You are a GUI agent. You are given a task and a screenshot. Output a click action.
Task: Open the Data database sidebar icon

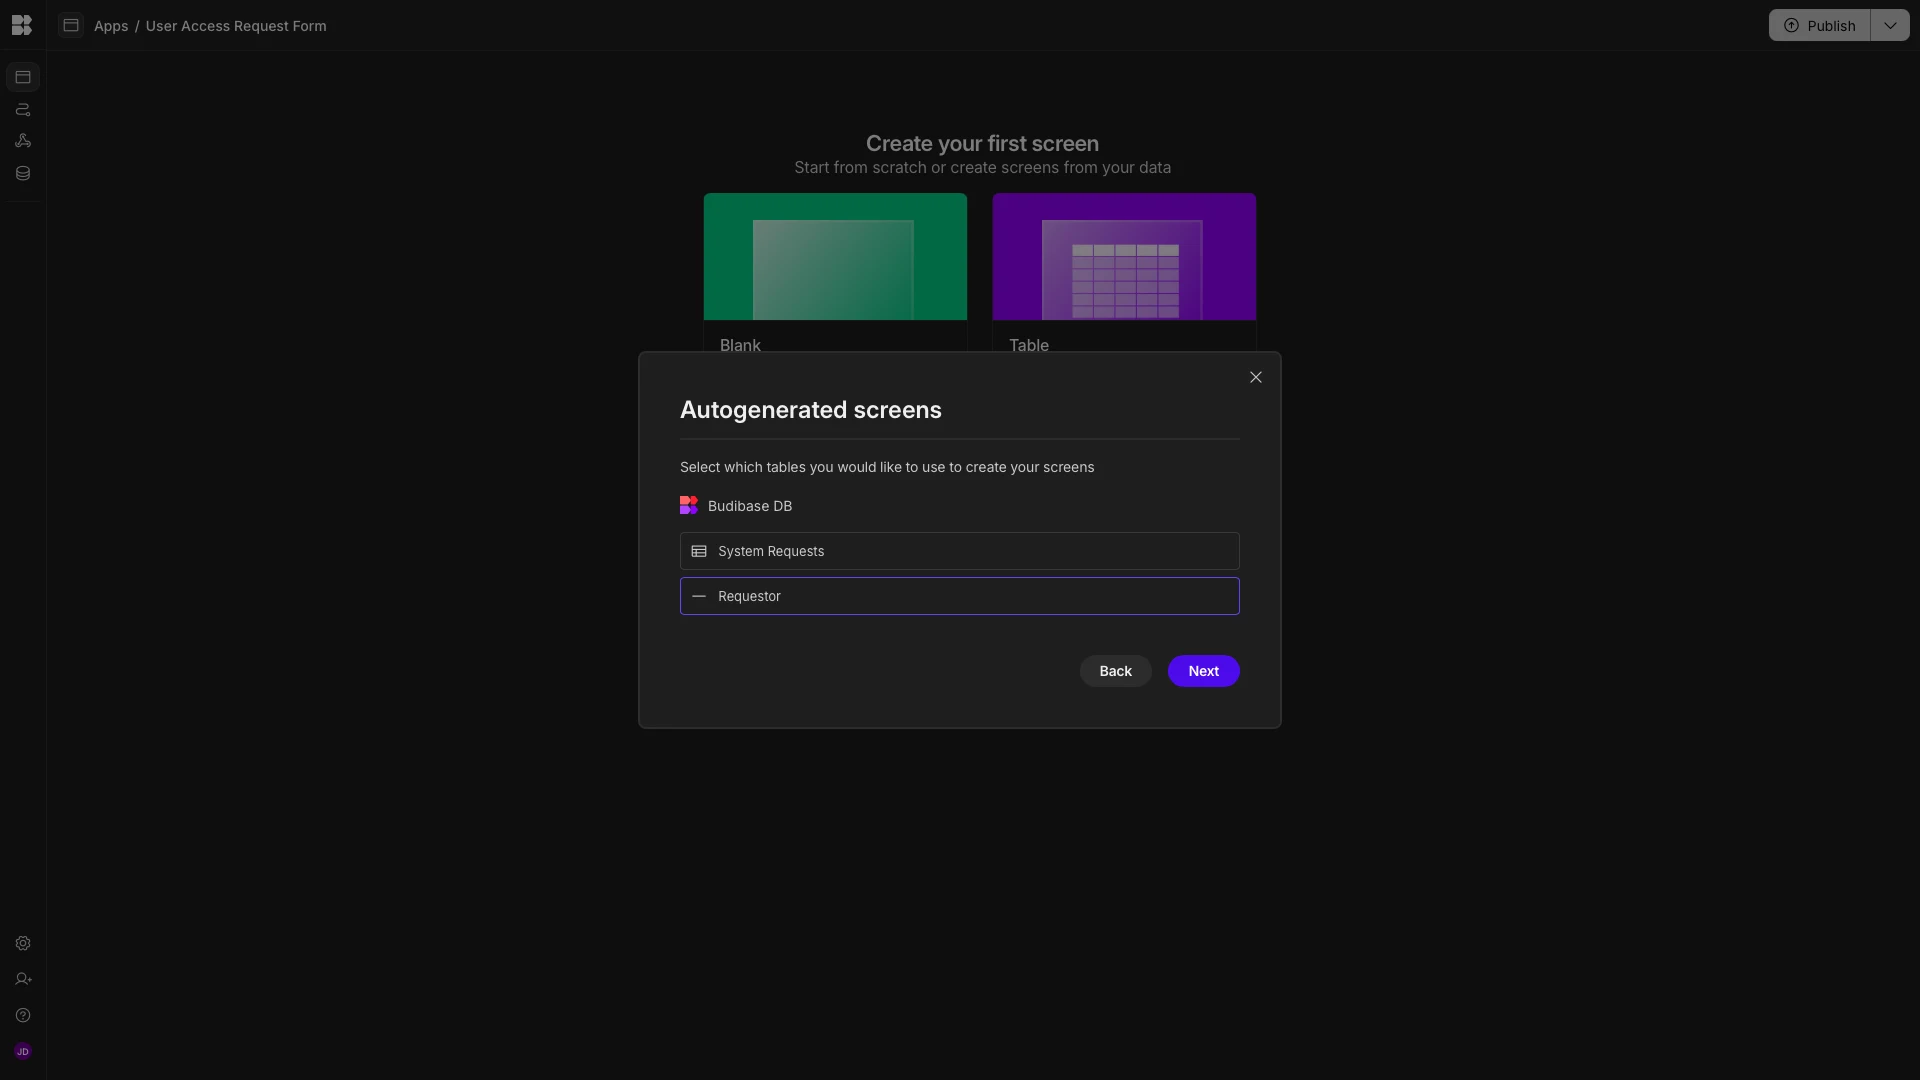tap(23, 173)
